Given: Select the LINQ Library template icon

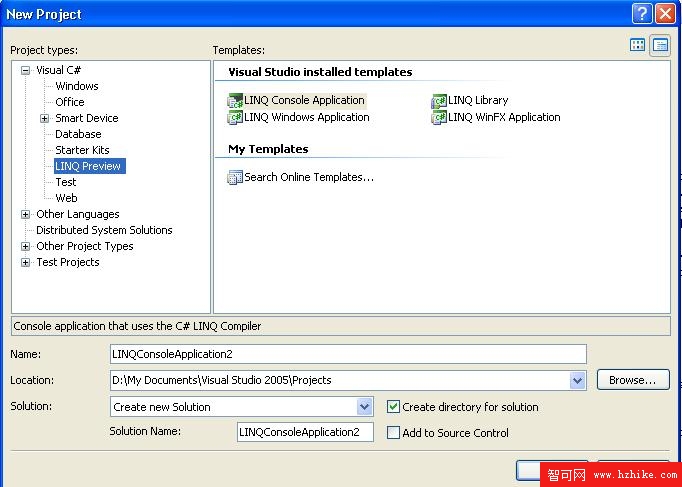Looking at the screenshot, I should click(x=439, y=101).
